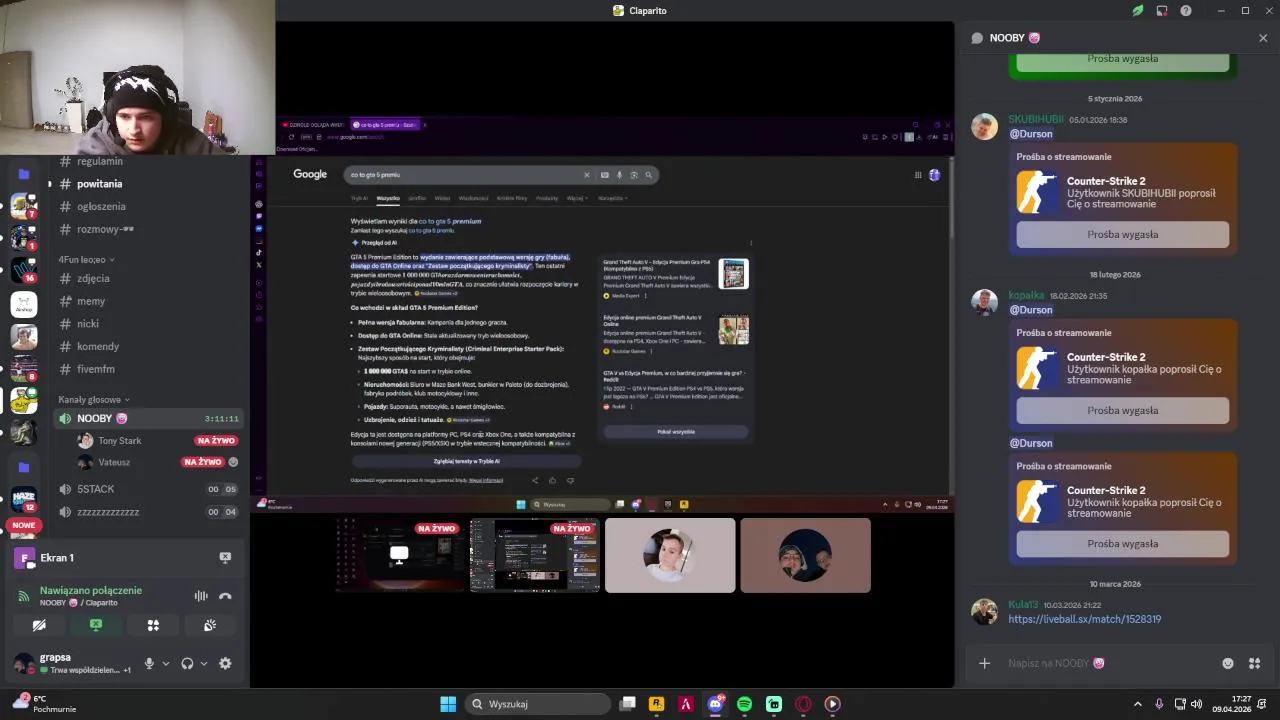Screen dimensions: 1280x720
Task: Open Rockstar Games Launcher from the taskbar
Action: coord(656,704)
